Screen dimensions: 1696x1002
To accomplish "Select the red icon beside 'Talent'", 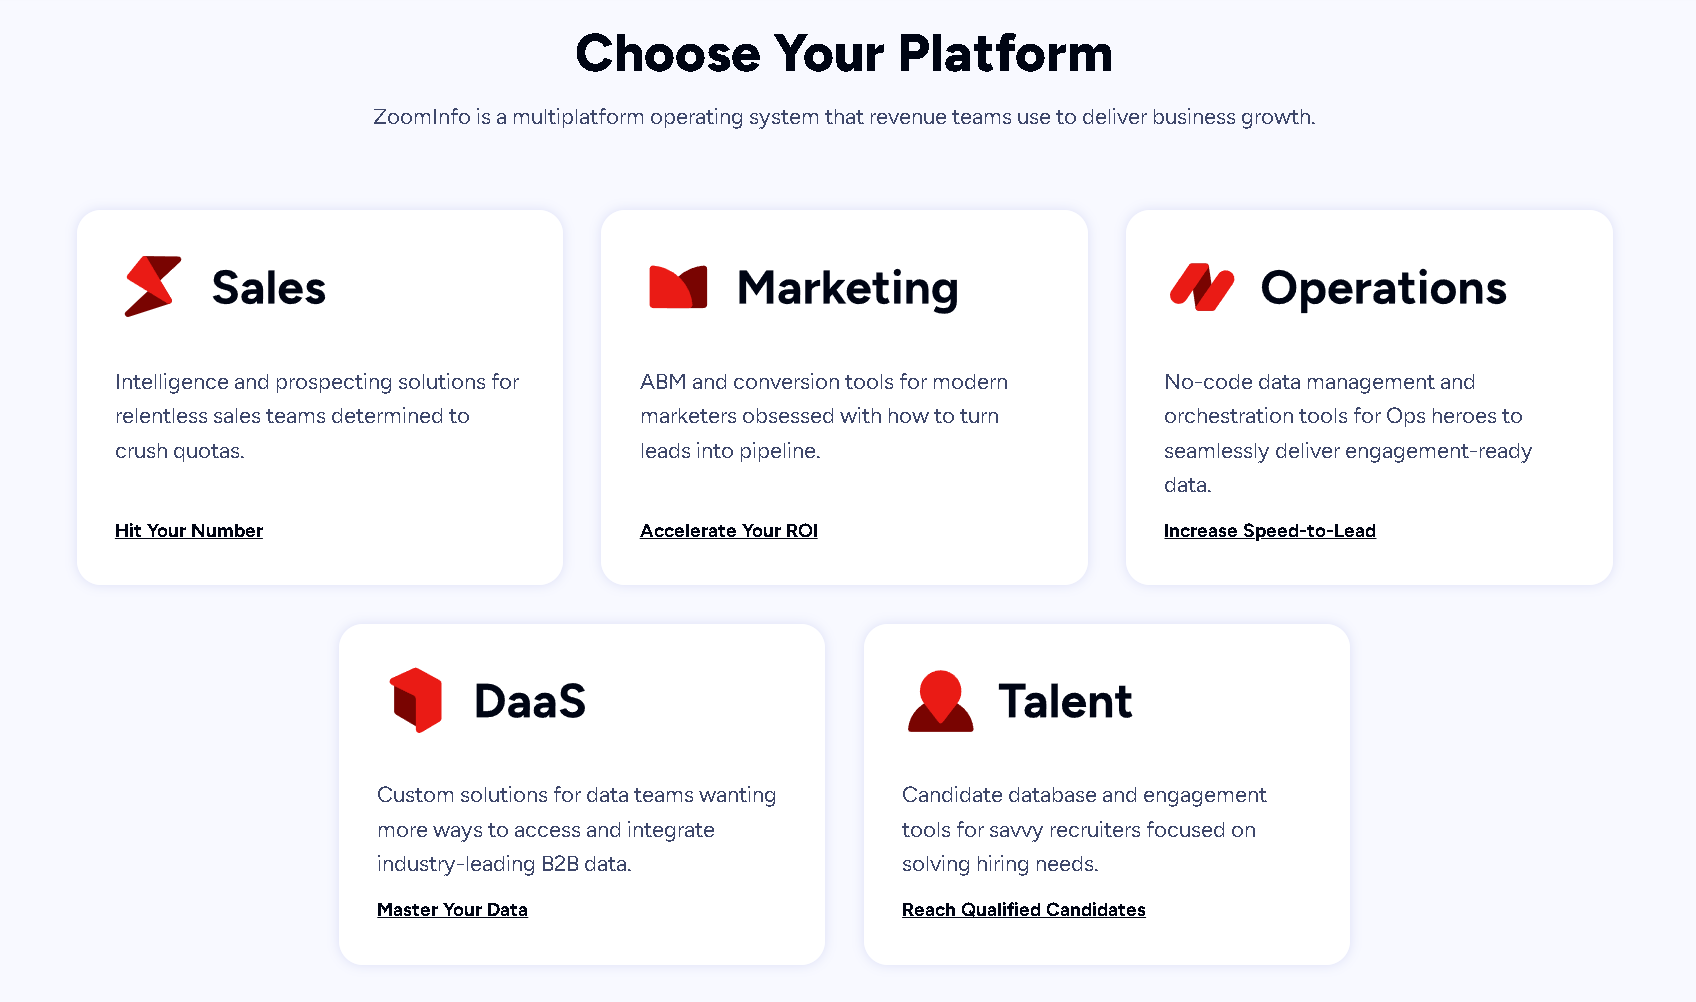I will click(941, 700).
